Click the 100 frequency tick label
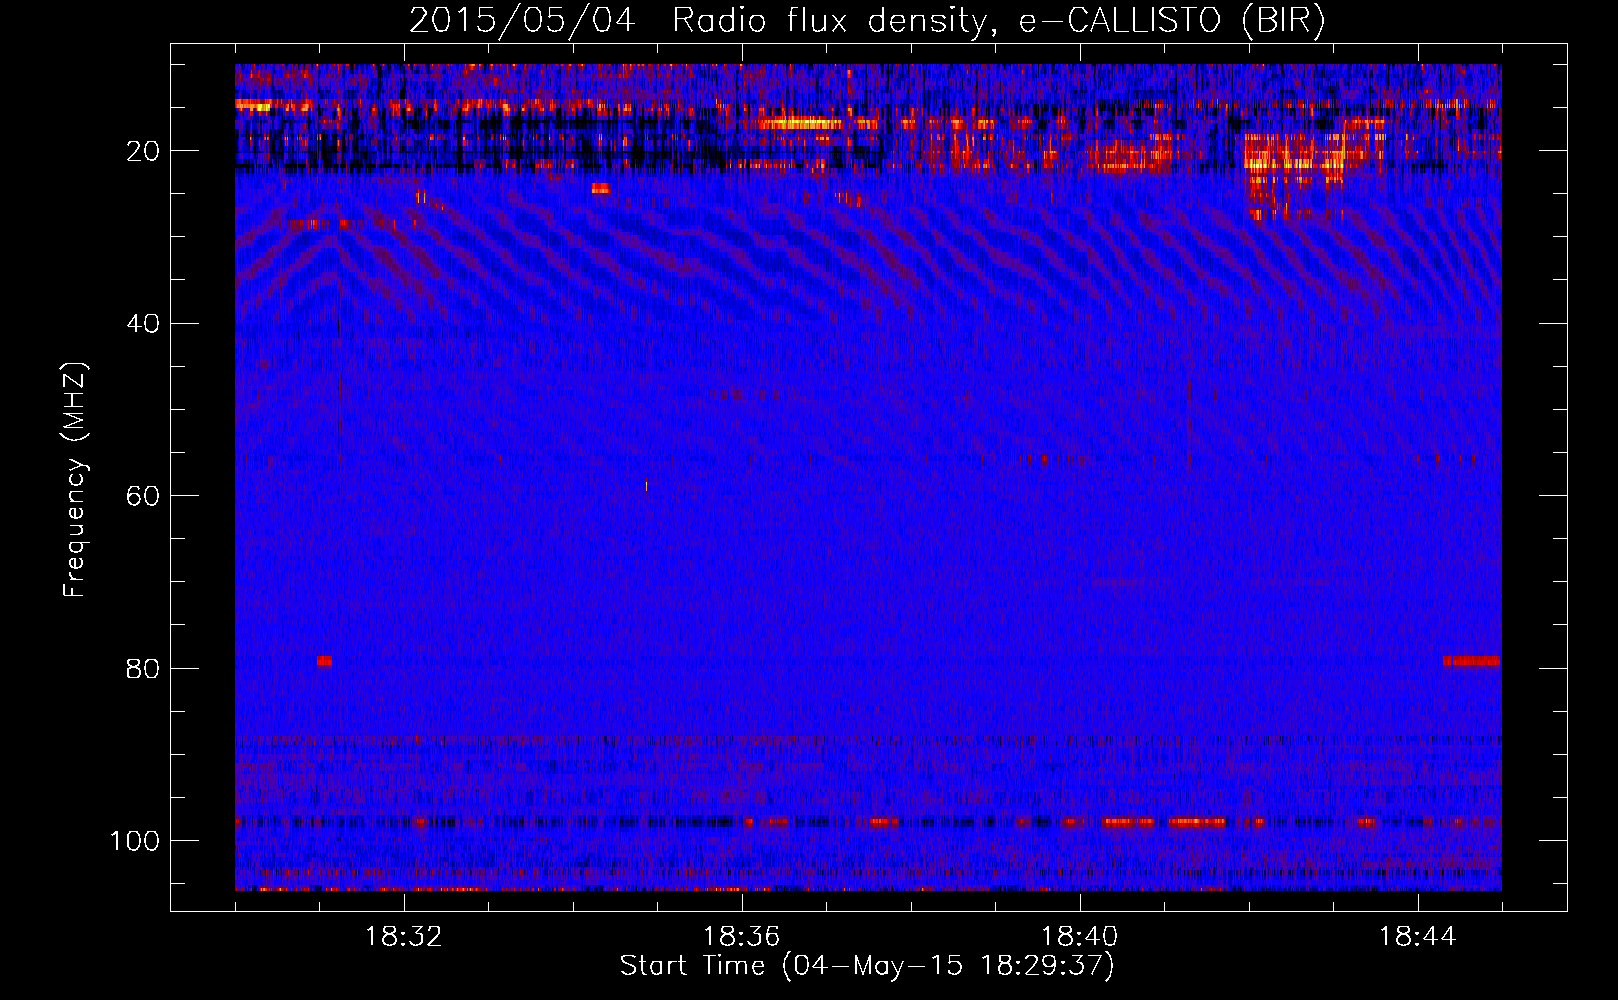1618x1000 pixels. pos(135,841)
